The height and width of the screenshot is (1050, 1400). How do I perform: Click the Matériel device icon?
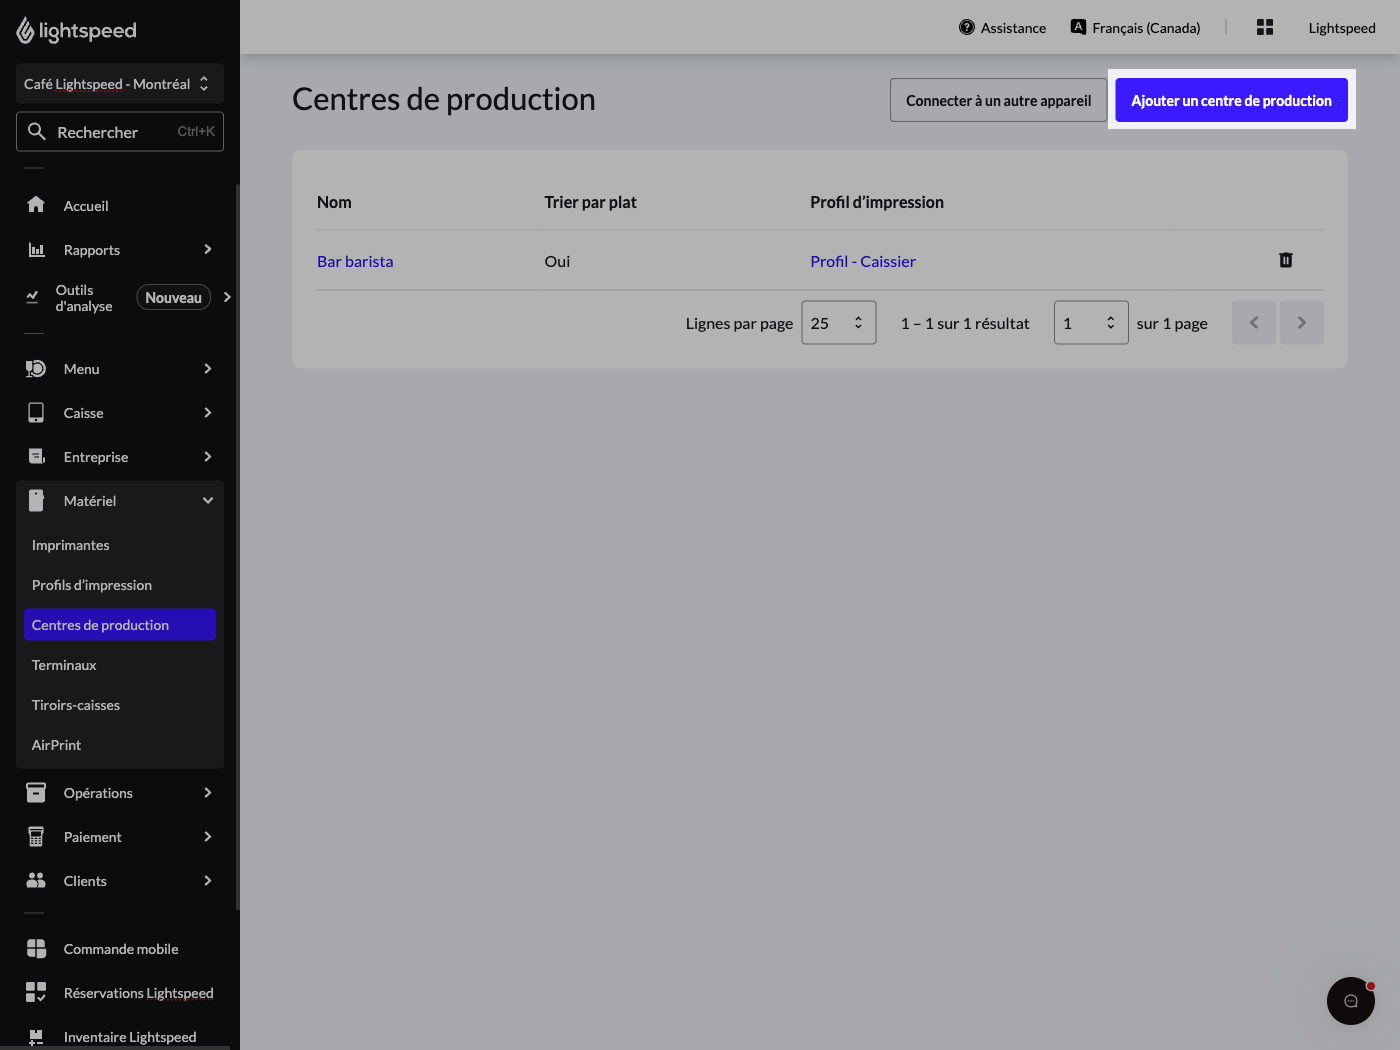pyautogui.click(x=36, y=501)
